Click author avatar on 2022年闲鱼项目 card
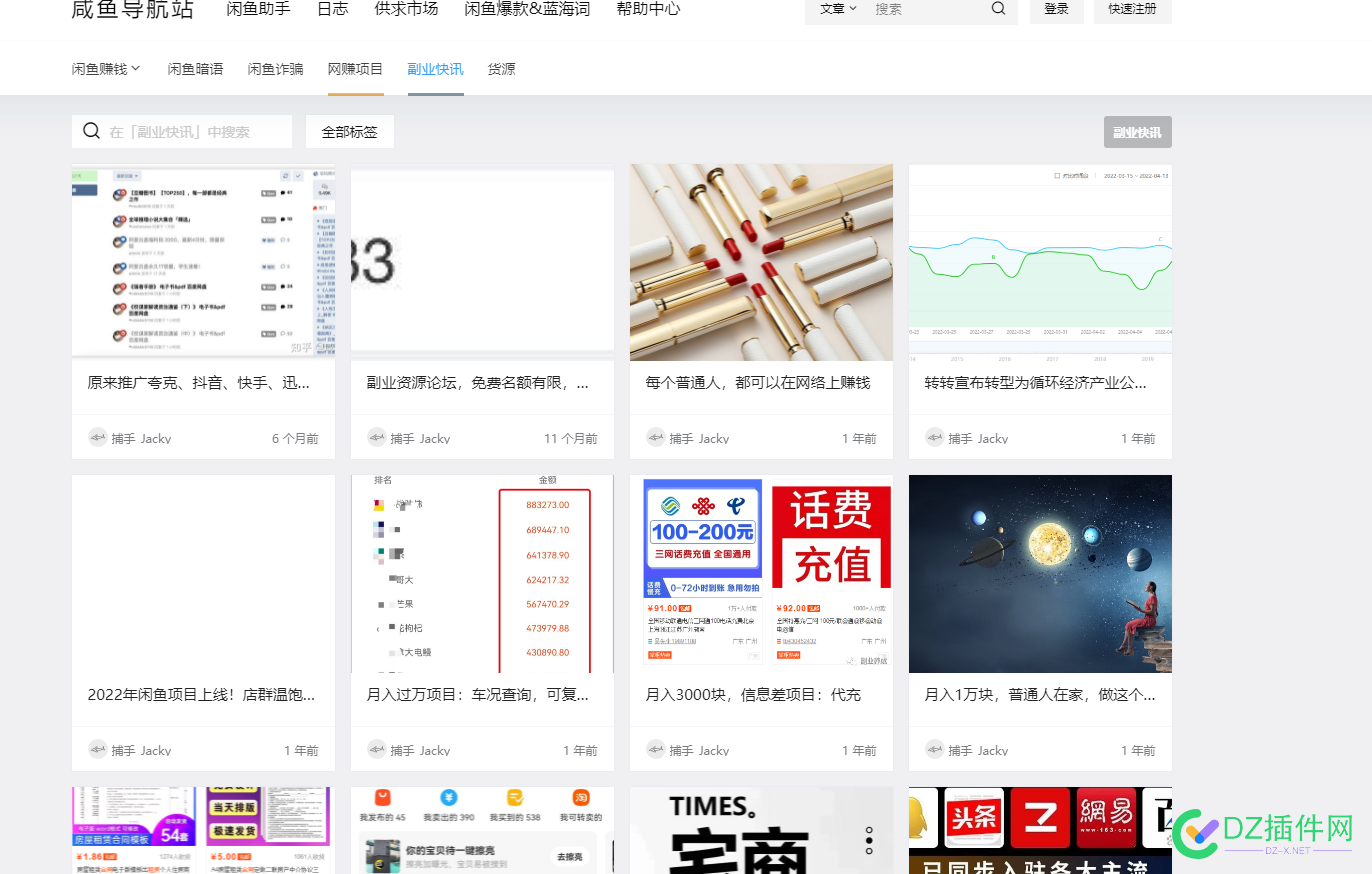This screenshot has width=1372, height=874. point(97,750)
